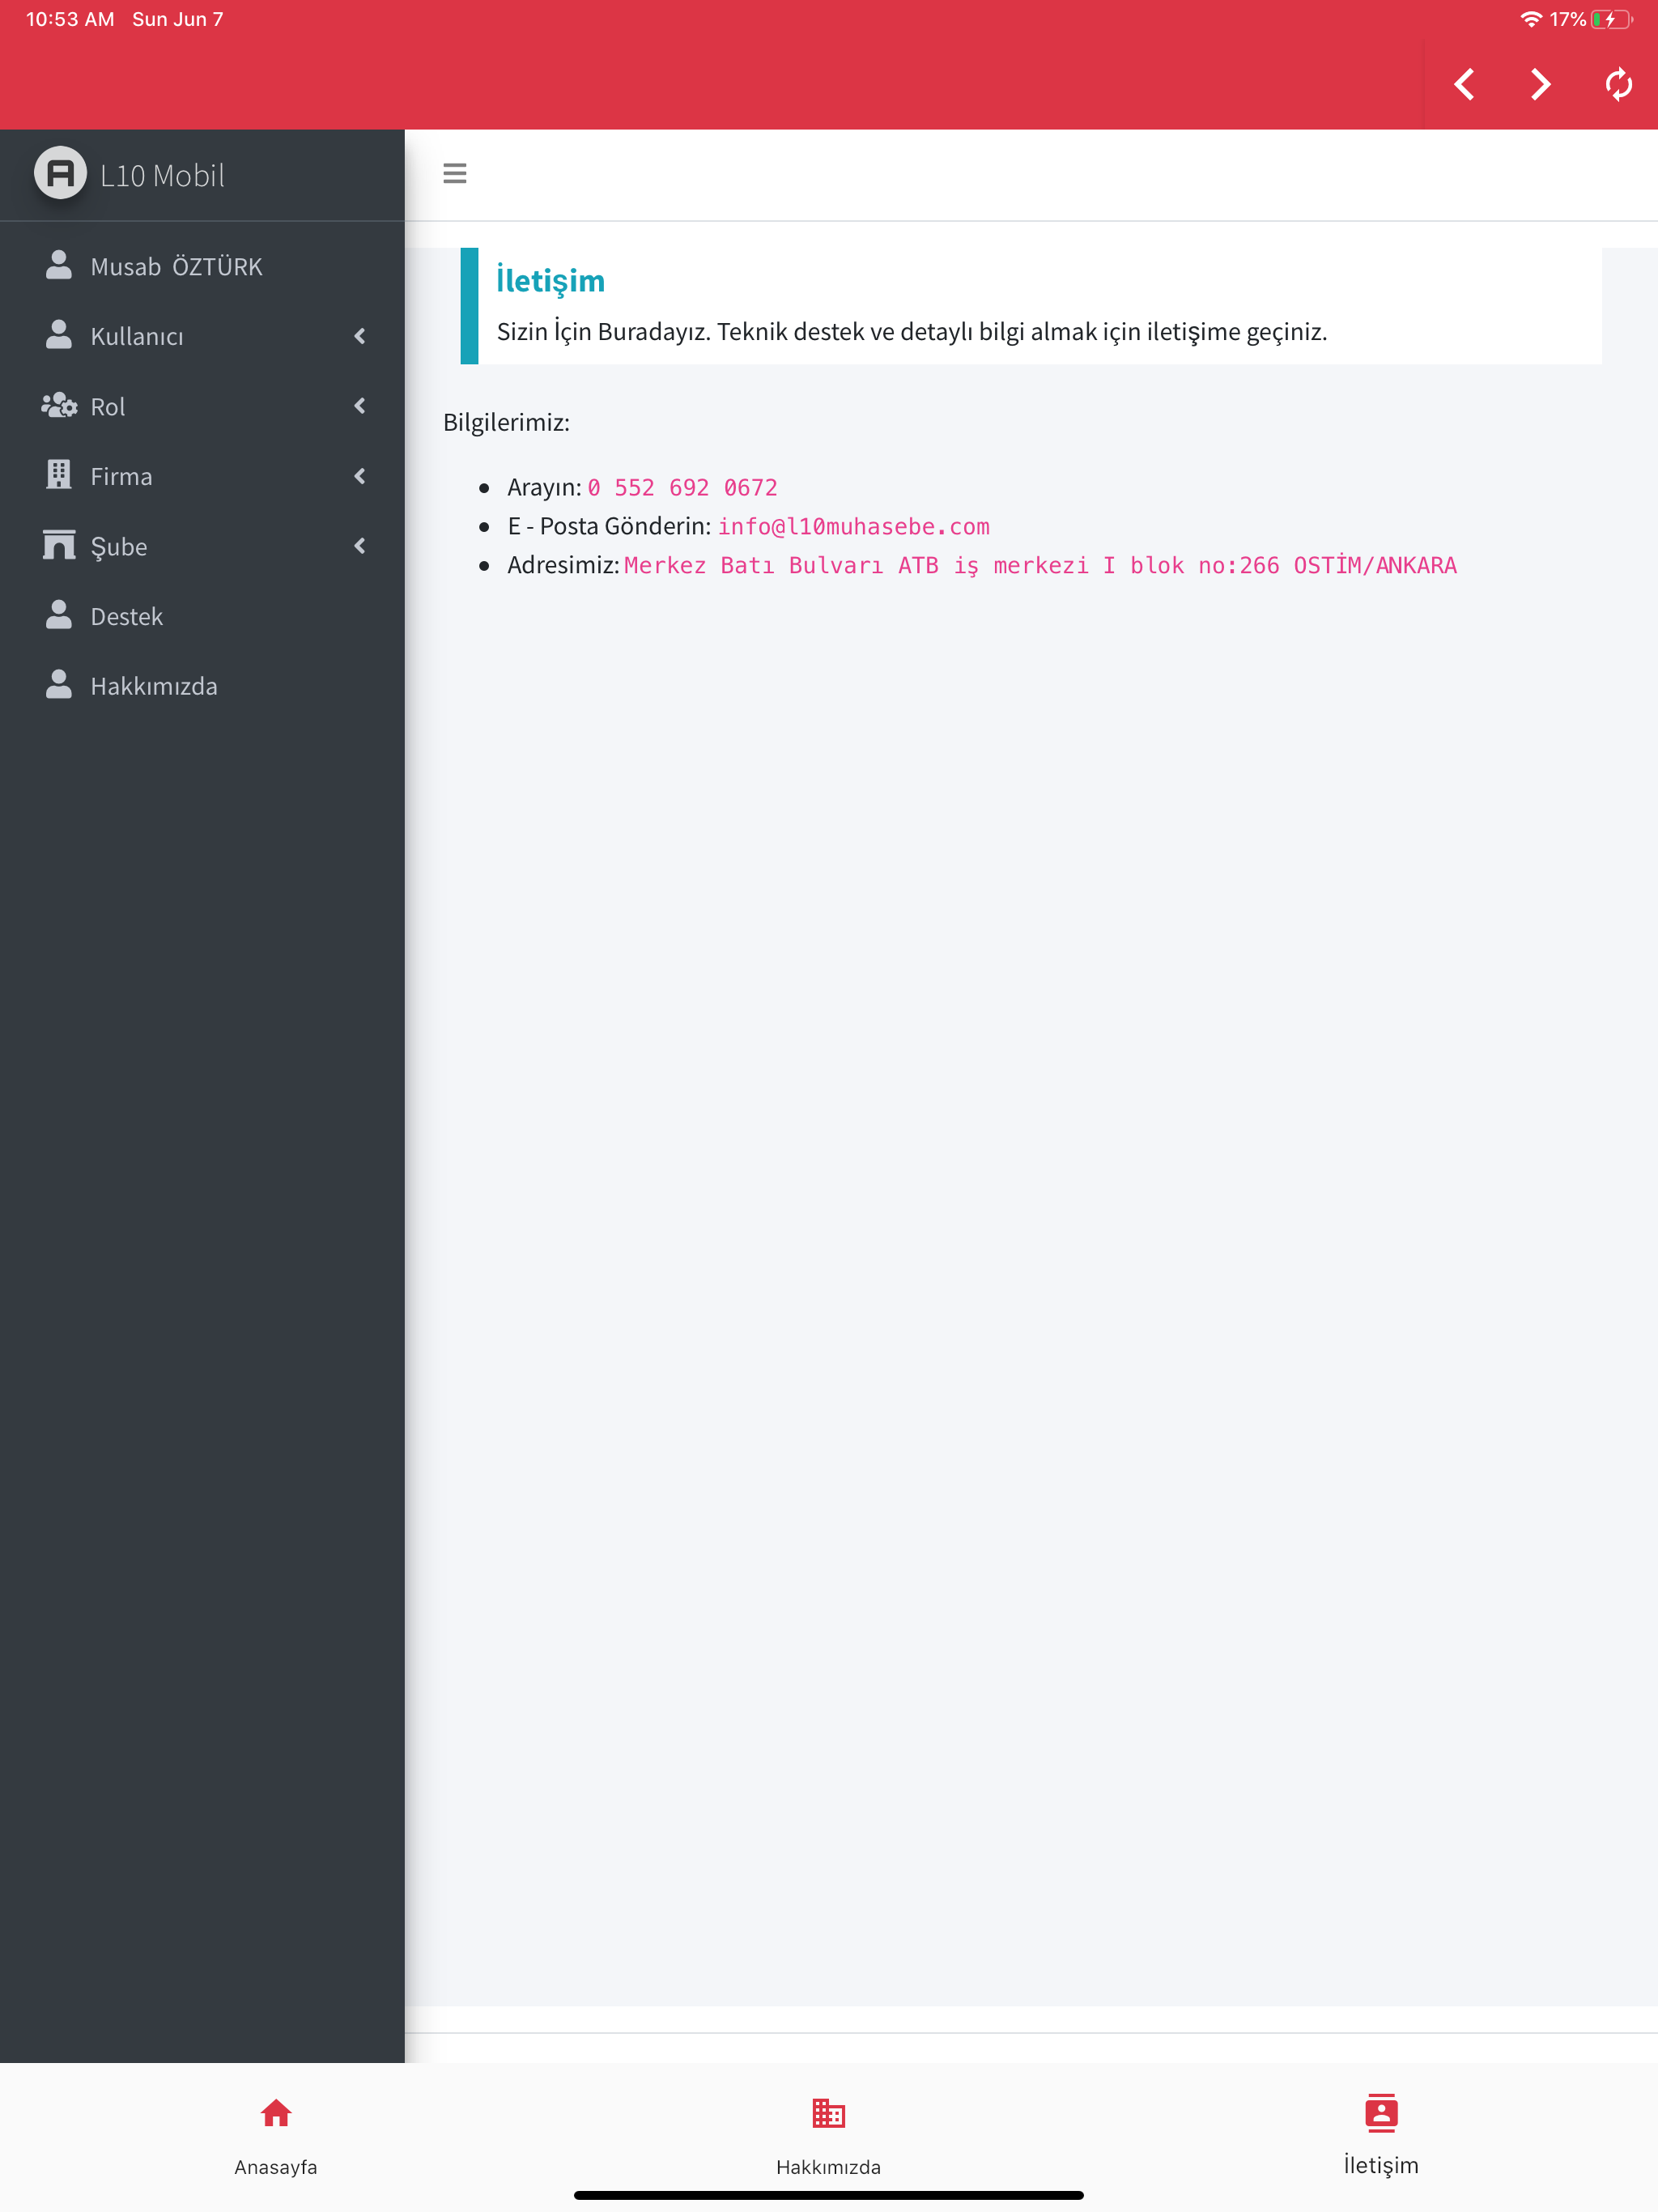
Task: Open the Destek sidebar item
Action: pos(202,616)
